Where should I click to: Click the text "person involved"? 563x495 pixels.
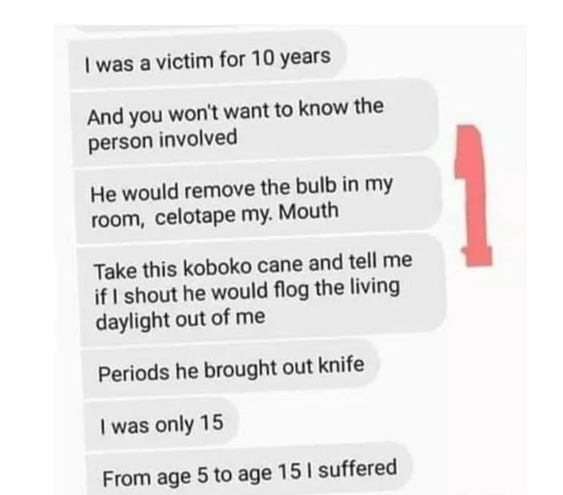162,140
